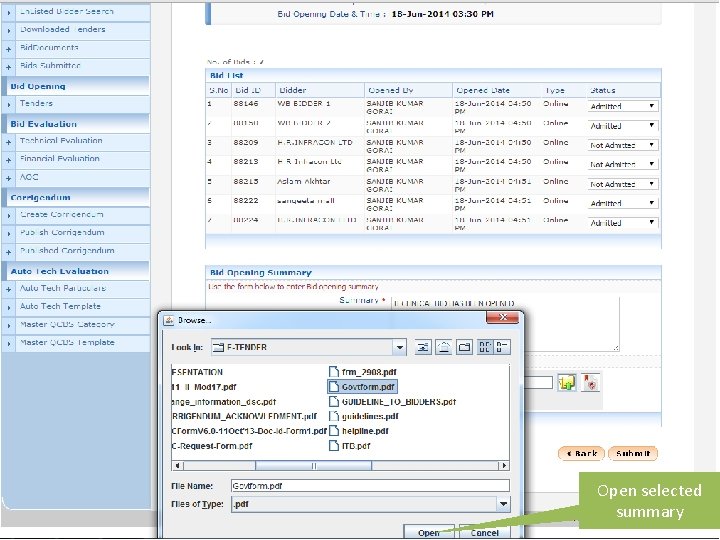720x540 pixels.
Task: Open the Create Corrigendum sidebar link
Action: [x=62, y=214]
